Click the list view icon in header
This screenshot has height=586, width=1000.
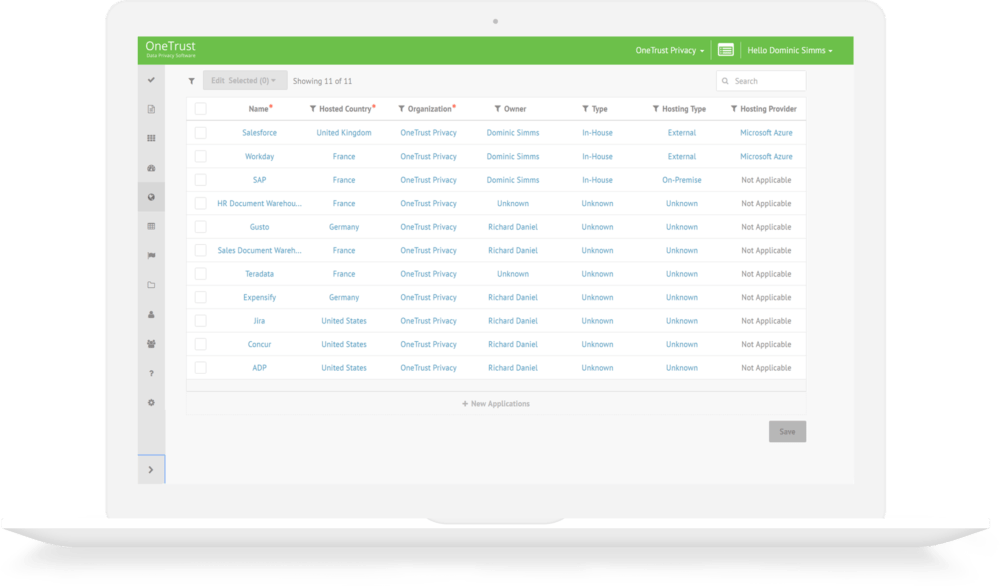coord(726,50)
